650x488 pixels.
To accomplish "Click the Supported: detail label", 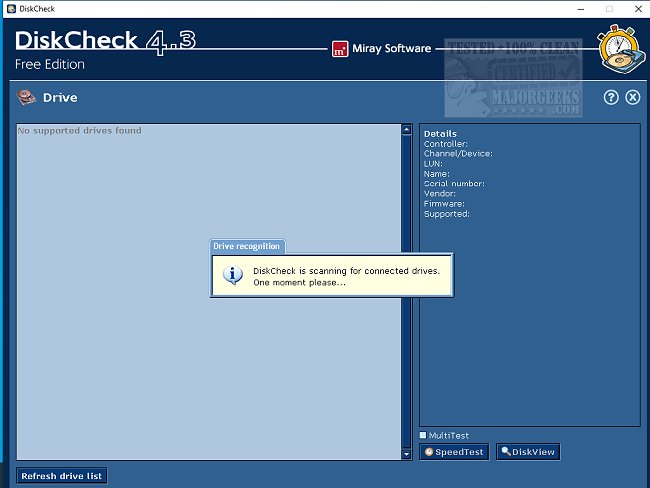I will (x=446, y=214).
